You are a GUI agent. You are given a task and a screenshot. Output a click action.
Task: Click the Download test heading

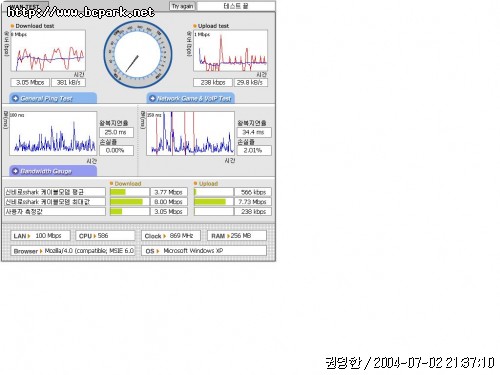click(x=35, y=26)
